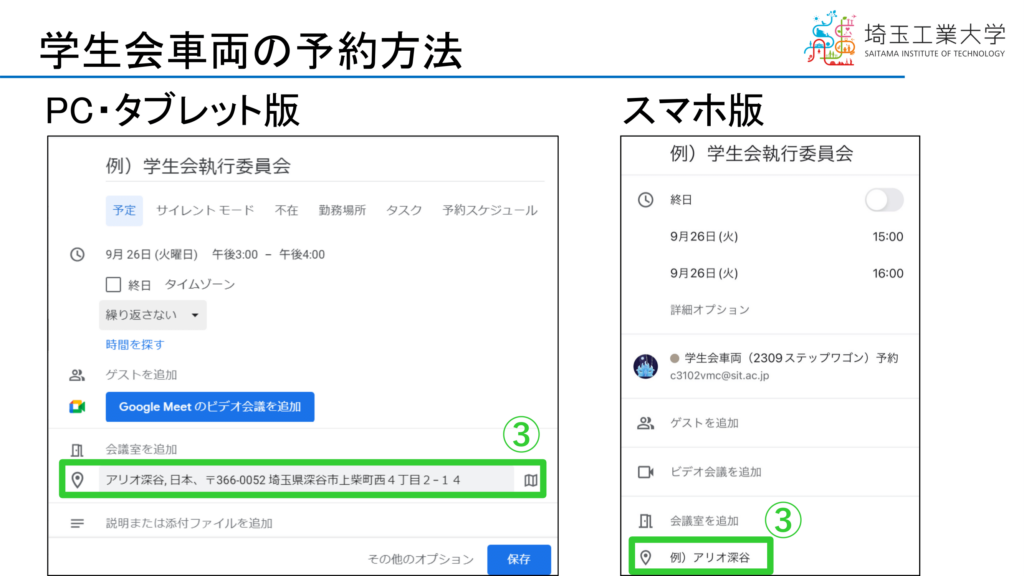Select the 予定 tab
This screenshot has width=1024, height=576.
(x=124, y=211)
